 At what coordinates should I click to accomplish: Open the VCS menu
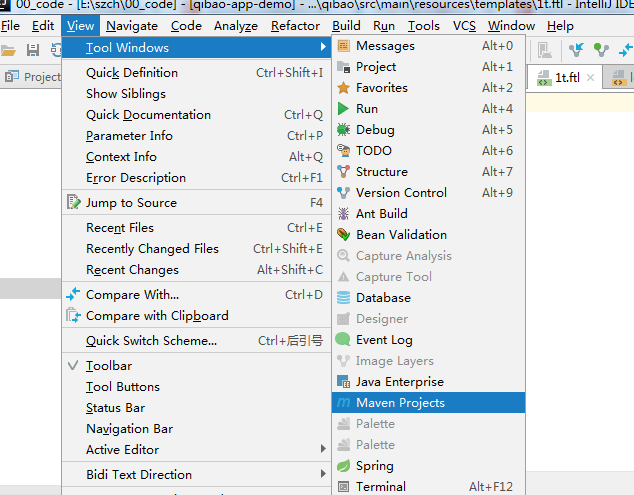pyautogui.click(x=464, y=26)
